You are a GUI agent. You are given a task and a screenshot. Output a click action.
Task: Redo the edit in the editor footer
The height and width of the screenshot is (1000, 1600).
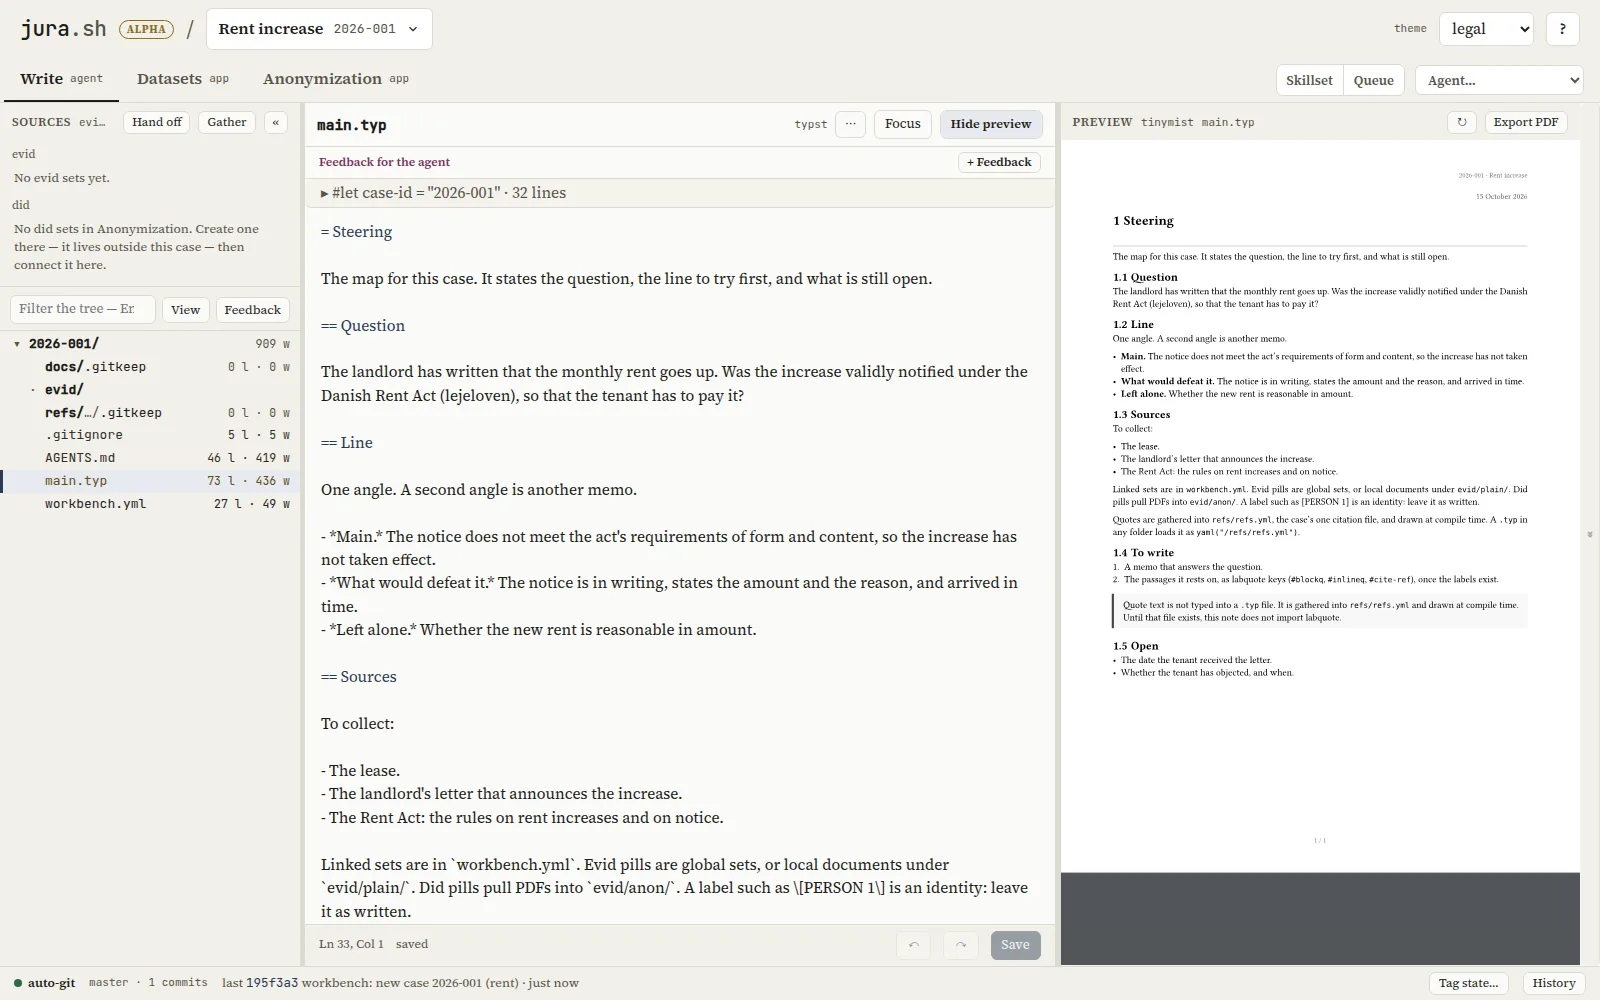[961, 945]
